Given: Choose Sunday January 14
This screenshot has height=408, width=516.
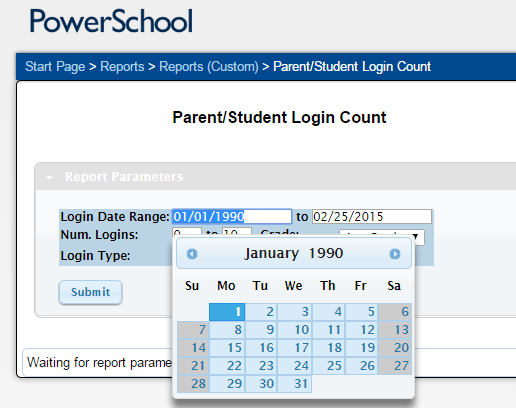Looking at the screenshot, I should [193, 348].
